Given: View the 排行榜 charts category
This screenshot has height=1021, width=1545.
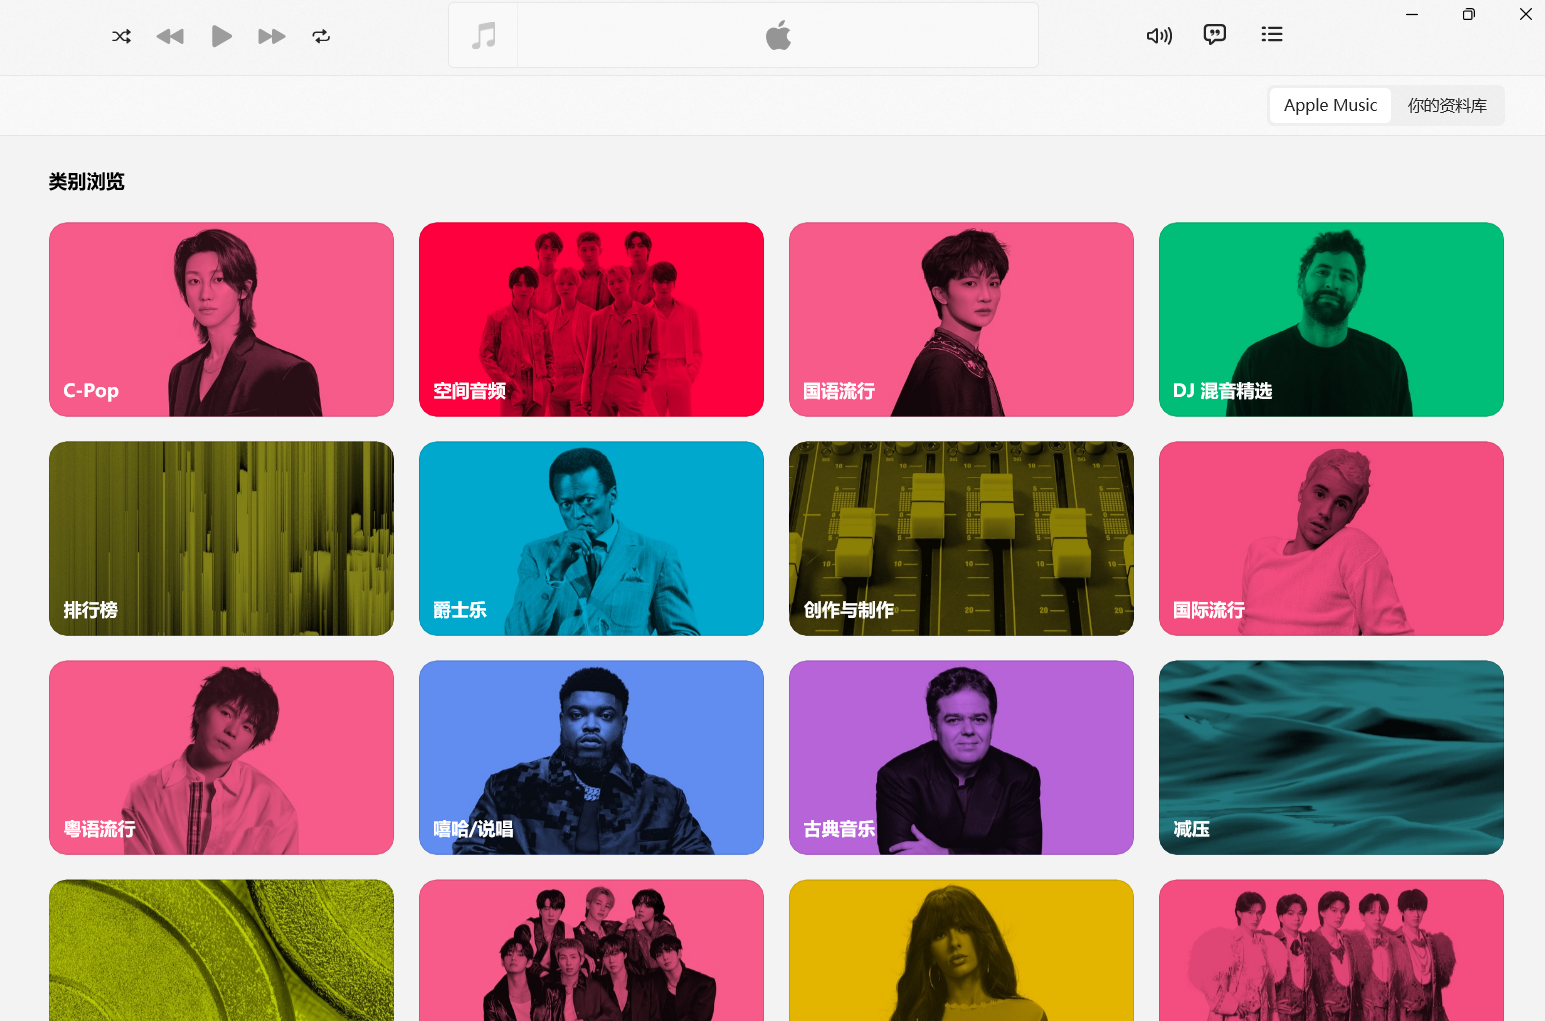Looking at the screenshot, I should pyautogui.click(x=221, y=538).
